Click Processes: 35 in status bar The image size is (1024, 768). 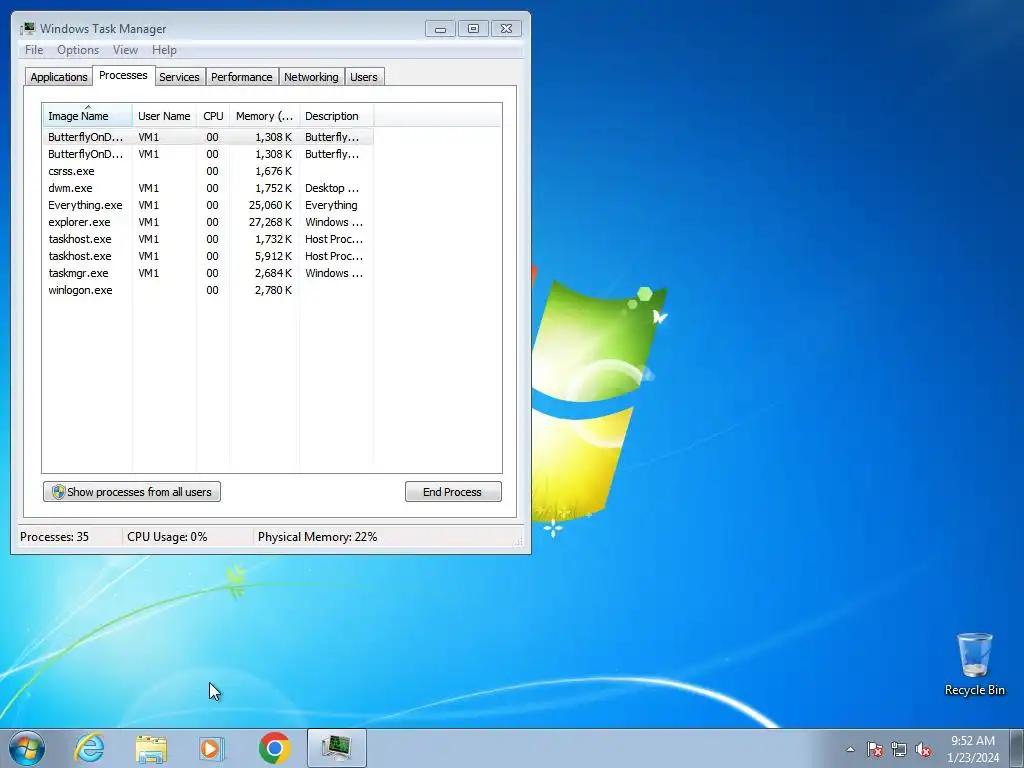click(54, 537)
